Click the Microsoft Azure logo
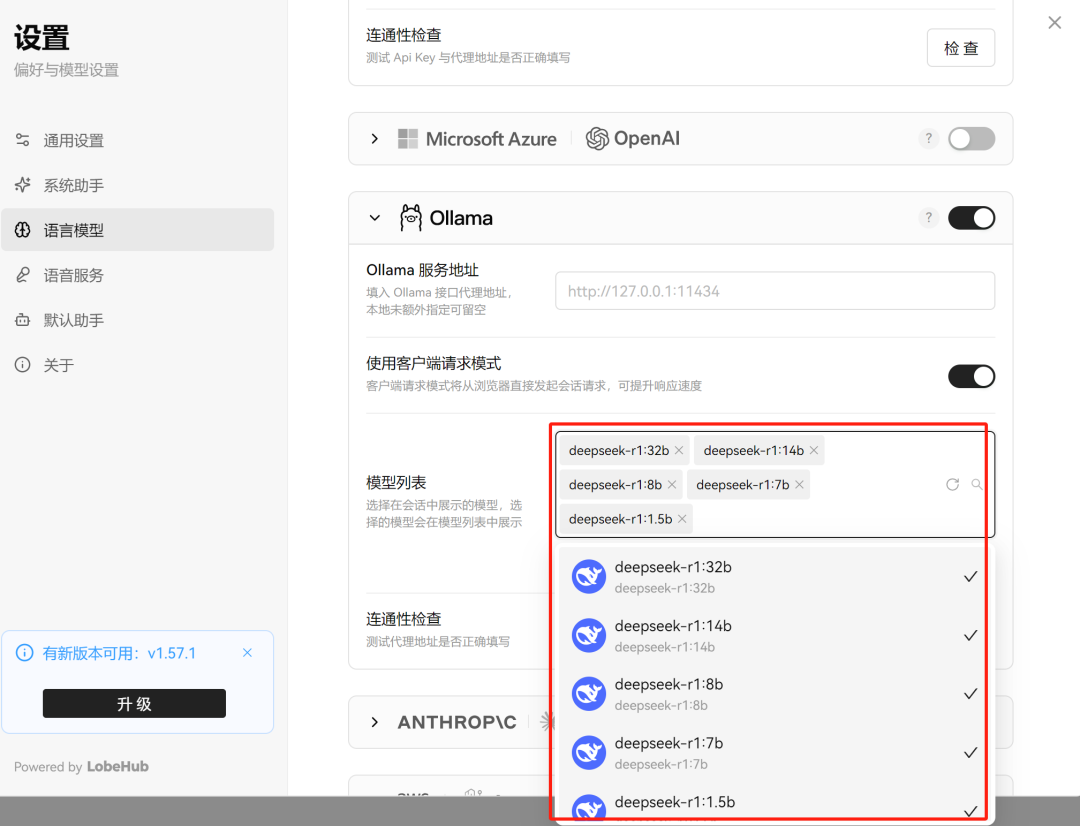 (x=477, y=138)
